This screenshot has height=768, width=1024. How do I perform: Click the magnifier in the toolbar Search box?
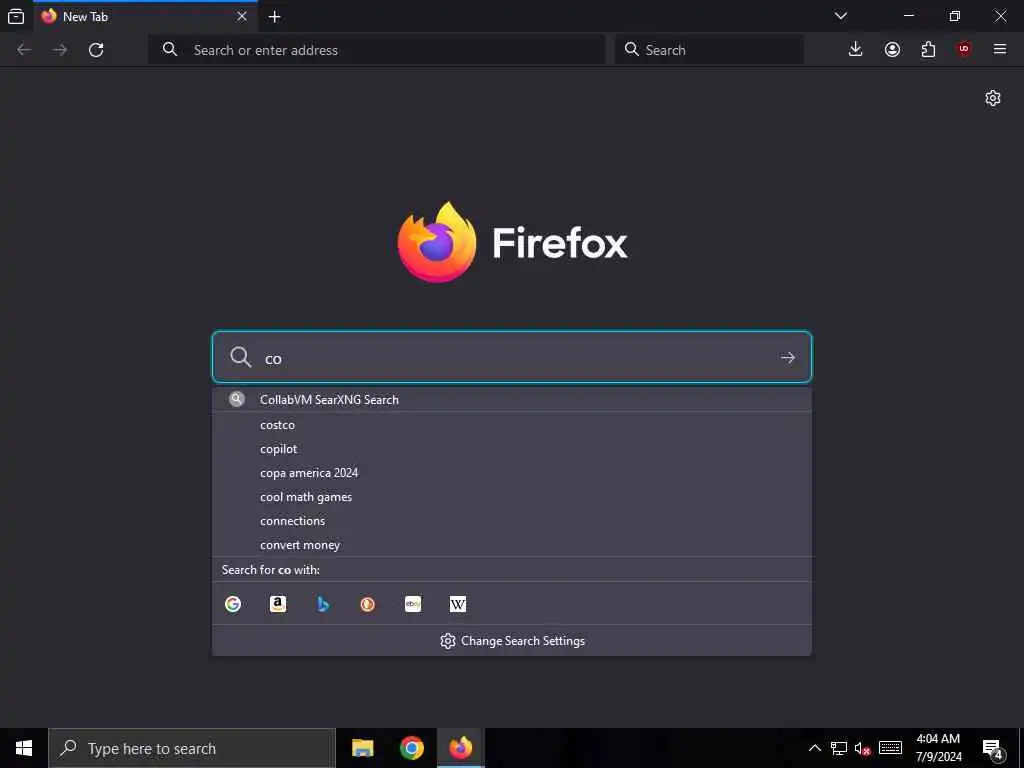tap(632, 49)
